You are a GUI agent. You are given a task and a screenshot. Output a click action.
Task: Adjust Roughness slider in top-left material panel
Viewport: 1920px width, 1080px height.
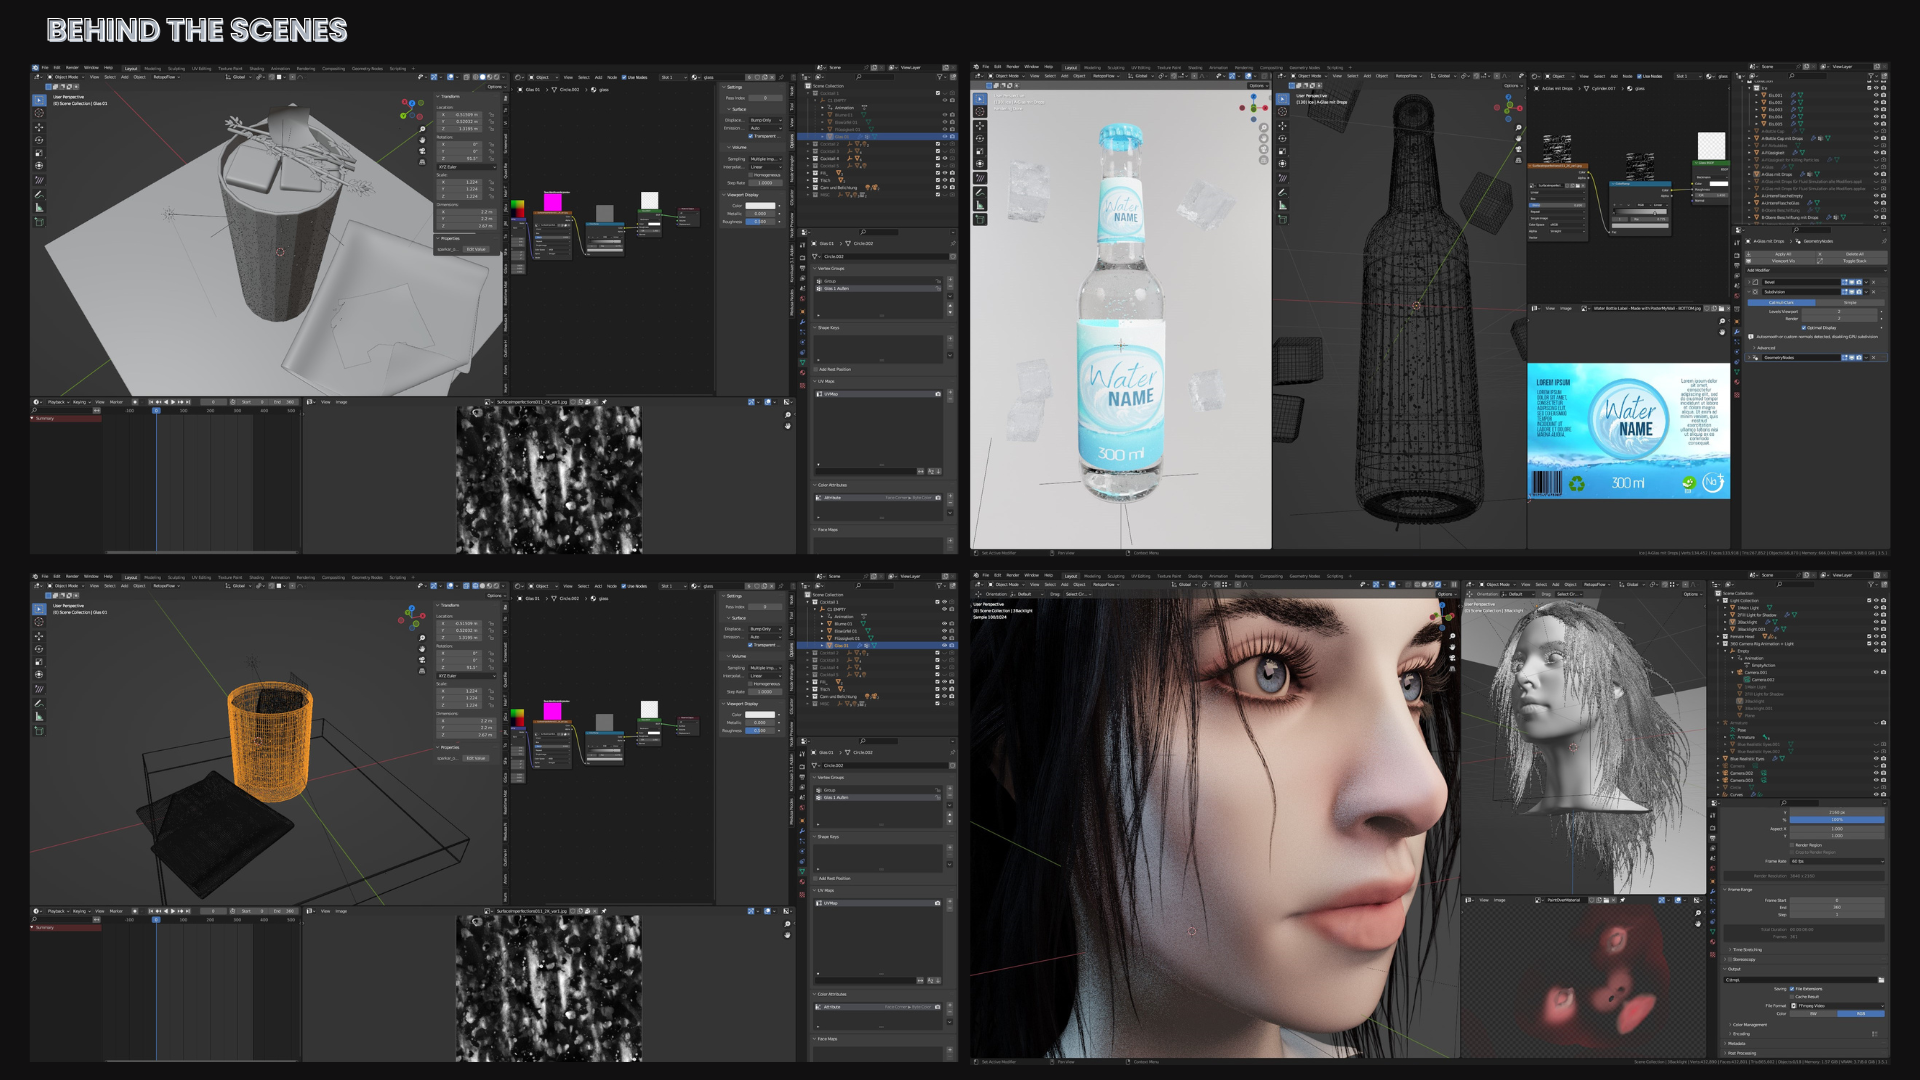tap(760, 221)
